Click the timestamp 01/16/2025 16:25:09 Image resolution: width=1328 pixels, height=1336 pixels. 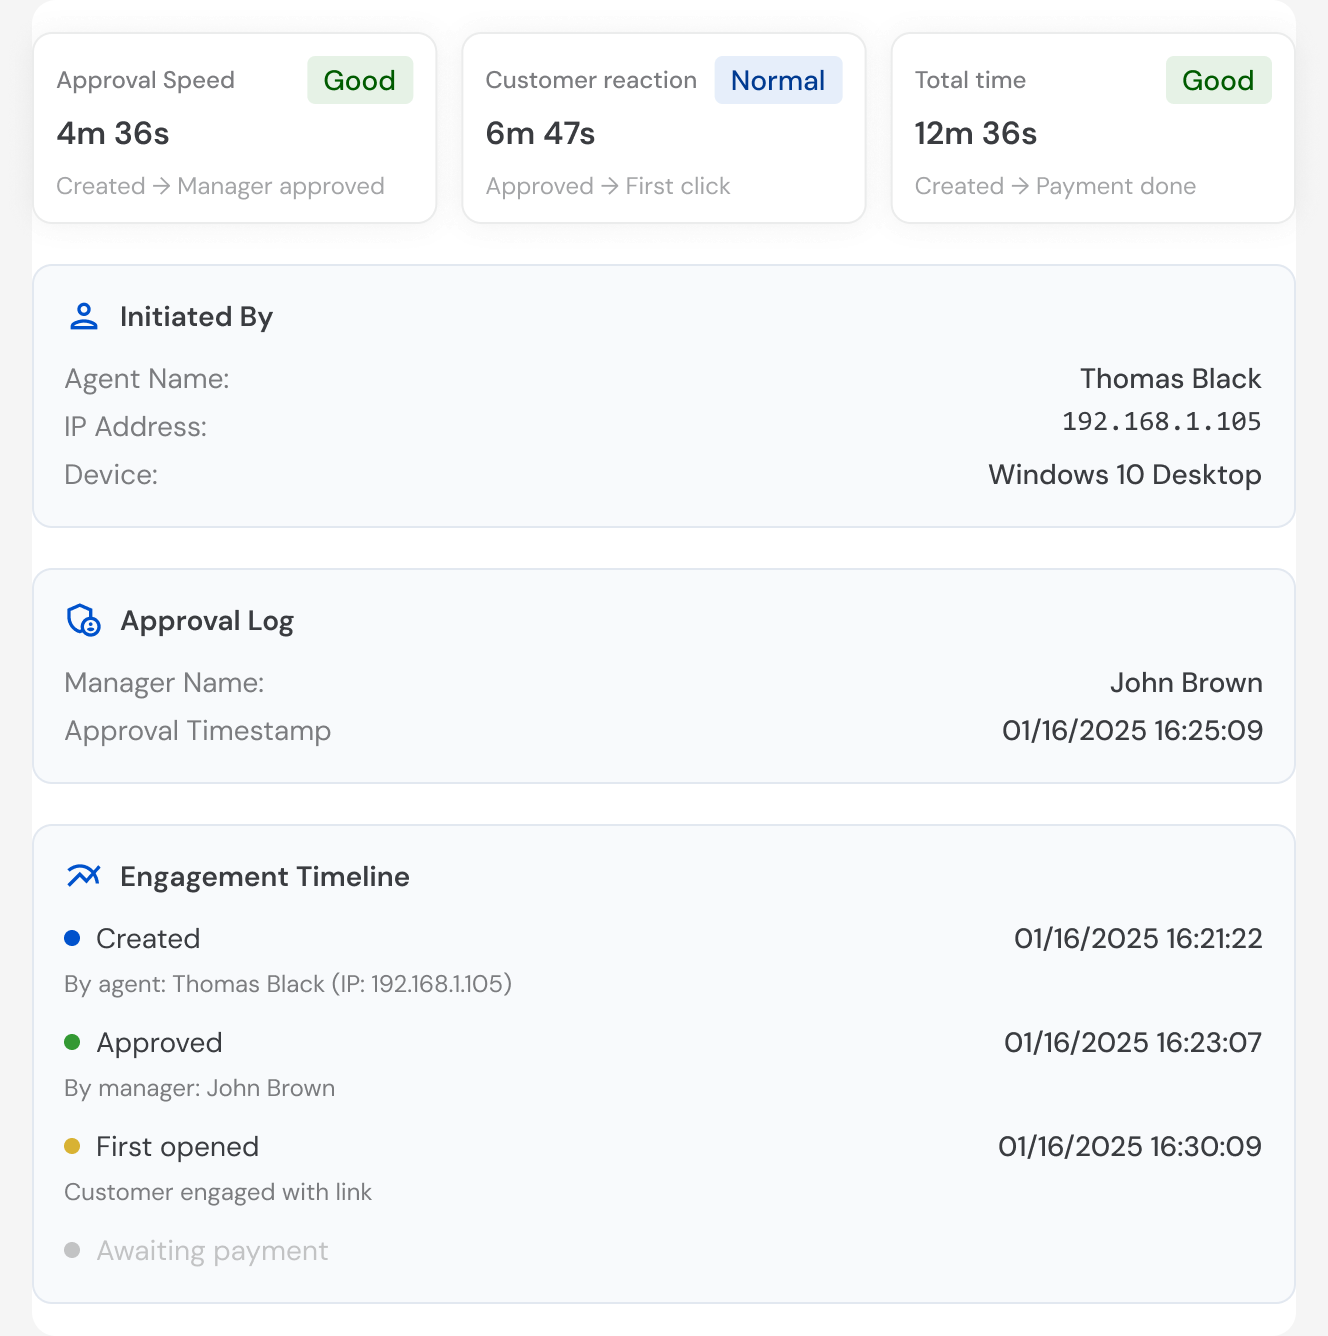coord(1132,731)
